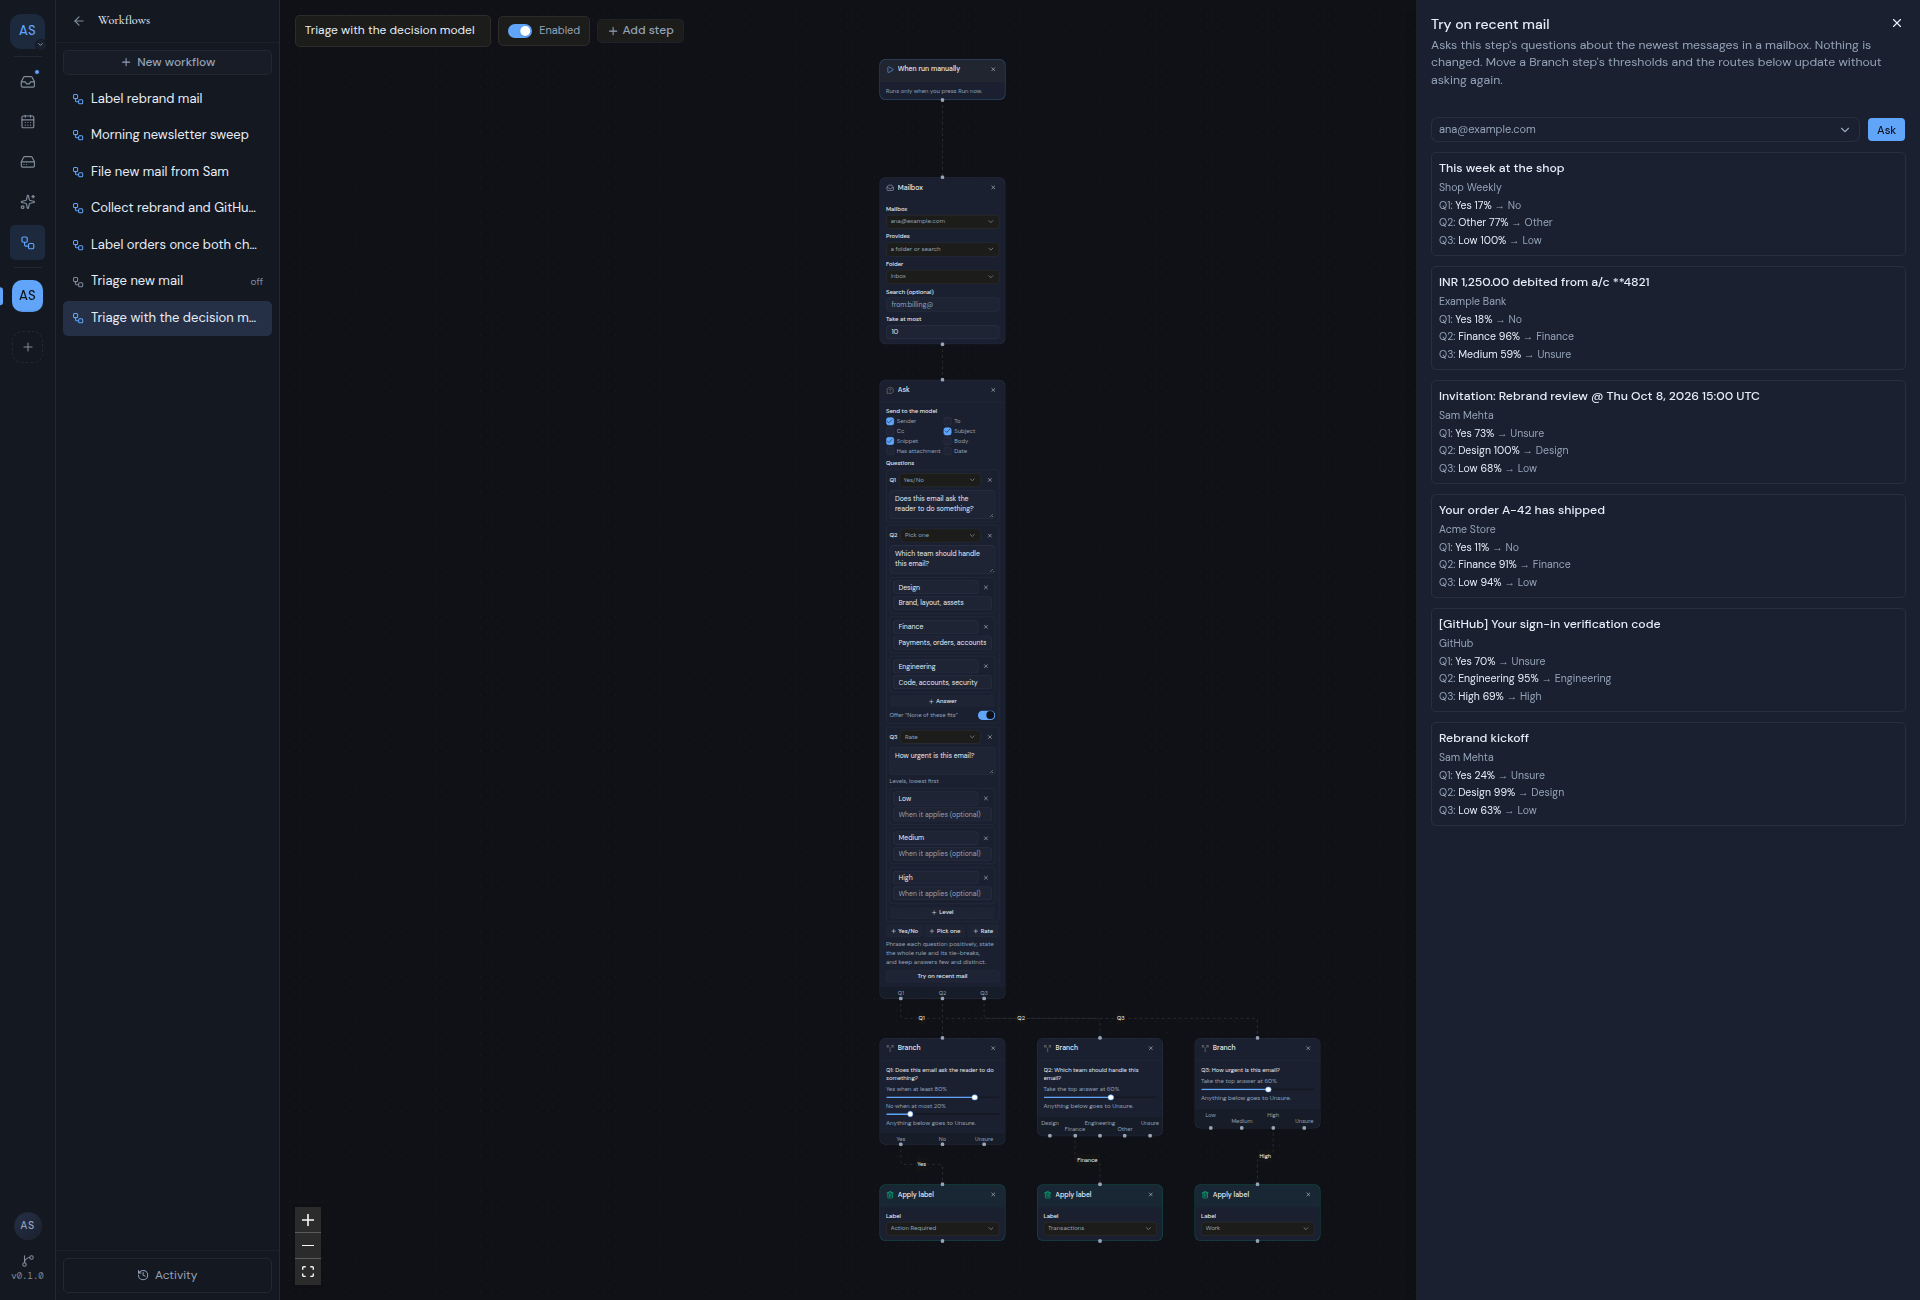Viewport: 1920px width, 1300px height.
Task: Zoom out on the workflow canvas
Action: point(308,1246)
